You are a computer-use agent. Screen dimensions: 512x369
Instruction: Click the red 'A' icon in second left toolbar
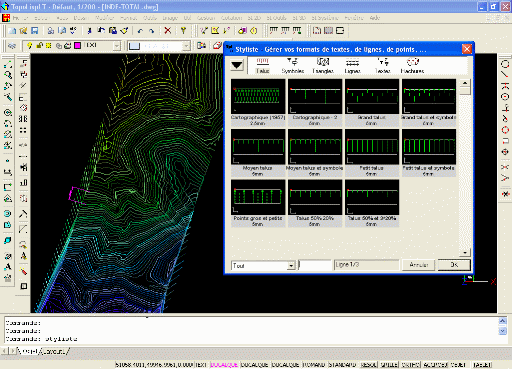[23, 256]
